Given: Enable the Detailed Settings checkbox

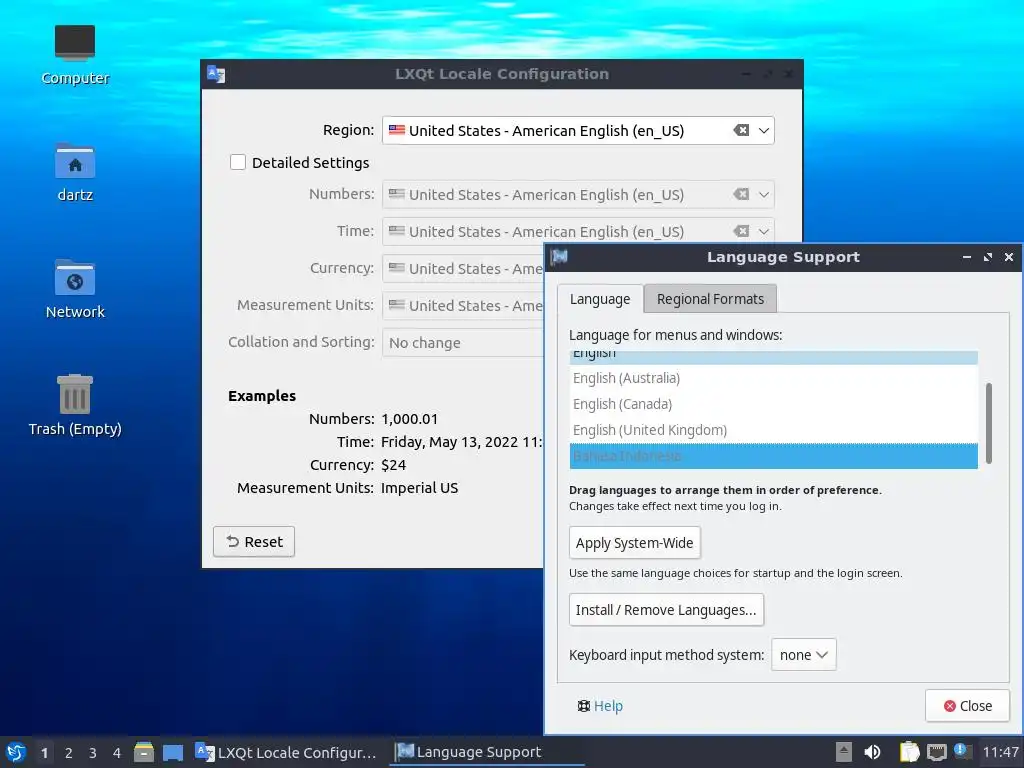Looking at the screenshot, I should click(238, 162).
